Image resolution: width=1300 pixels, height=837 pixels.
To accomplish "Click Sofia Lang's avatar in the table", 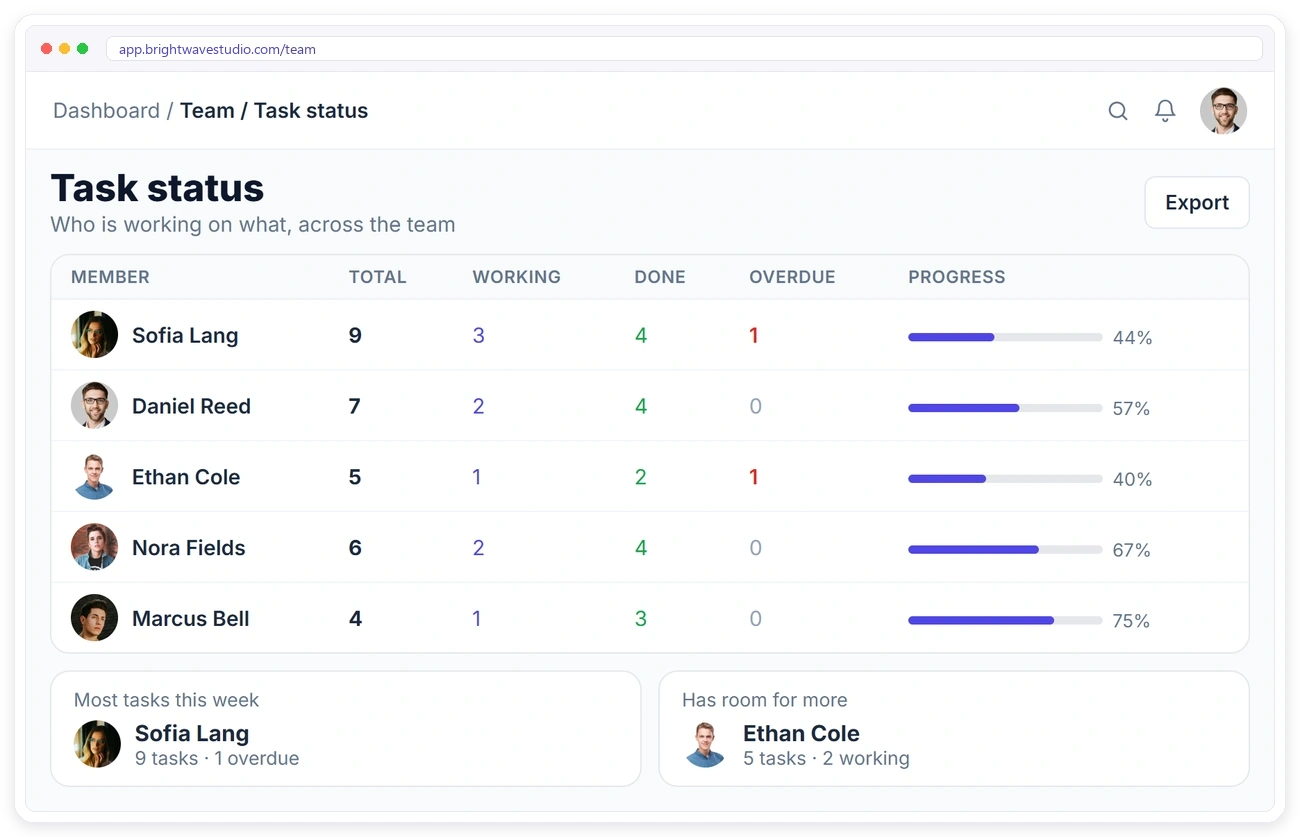I will pos(95,335).
